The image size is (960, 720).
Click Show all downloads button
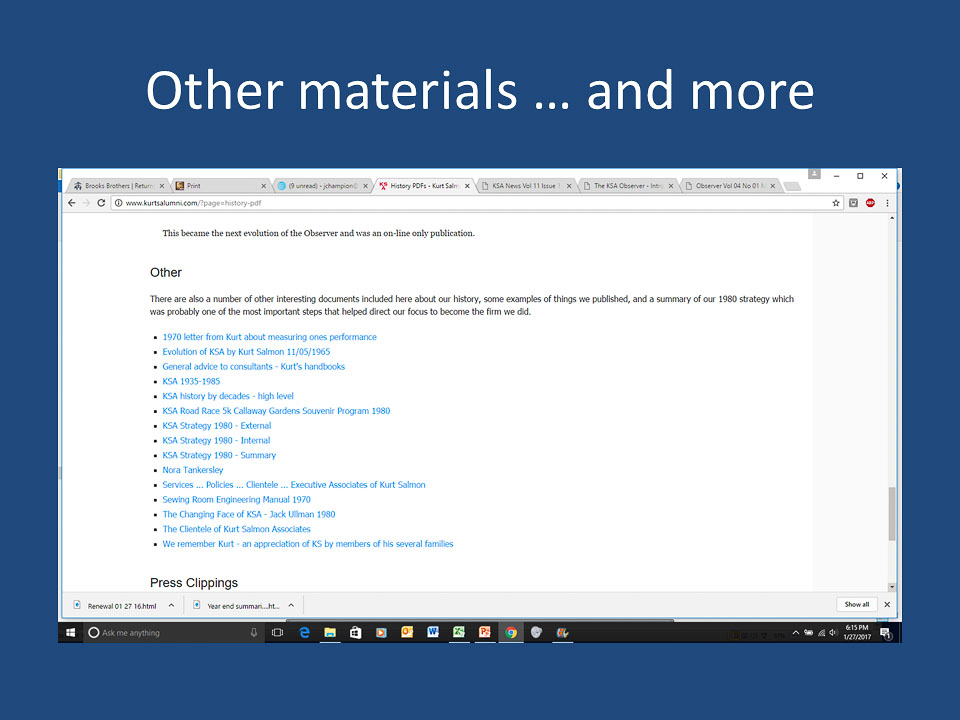point(857,605)
